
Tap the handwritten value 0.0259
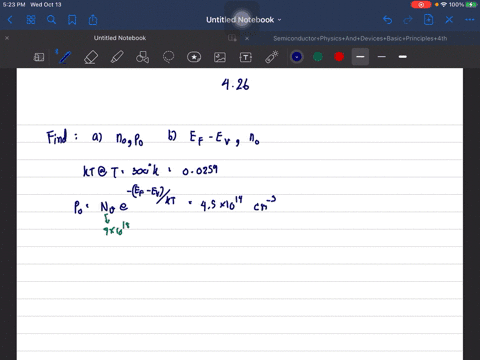(x=200, y=171)
